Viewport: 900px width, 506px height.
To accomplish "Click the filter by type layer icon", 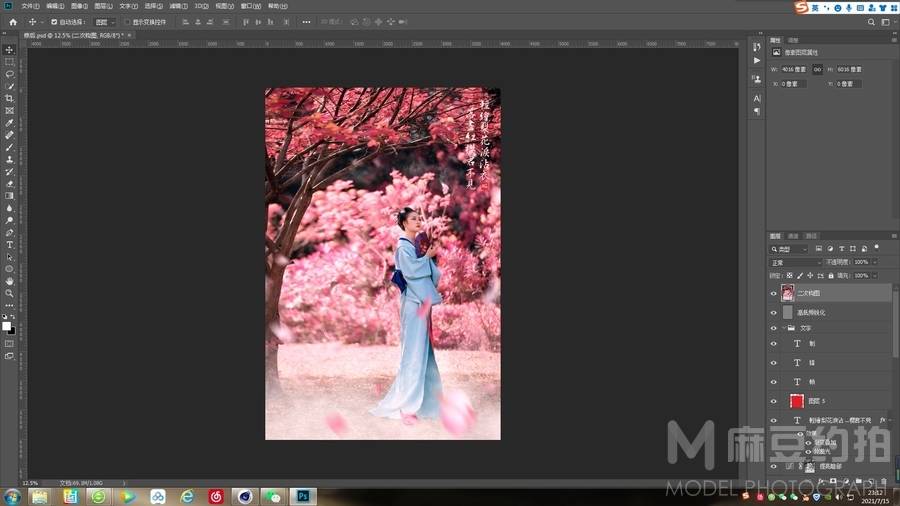I will pyautogui.click(x=841, y=248).
